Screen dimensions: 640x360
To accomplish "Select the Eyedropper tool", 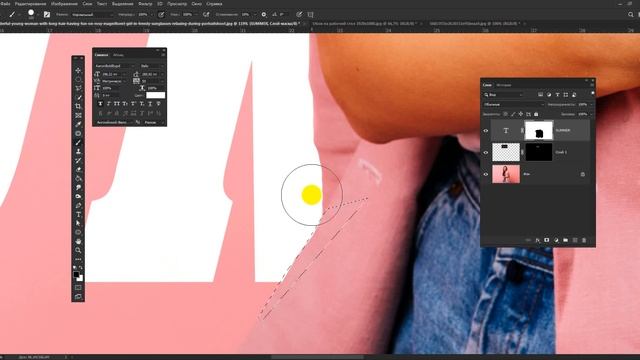I will pyautogui.click(x=78, y=124).
